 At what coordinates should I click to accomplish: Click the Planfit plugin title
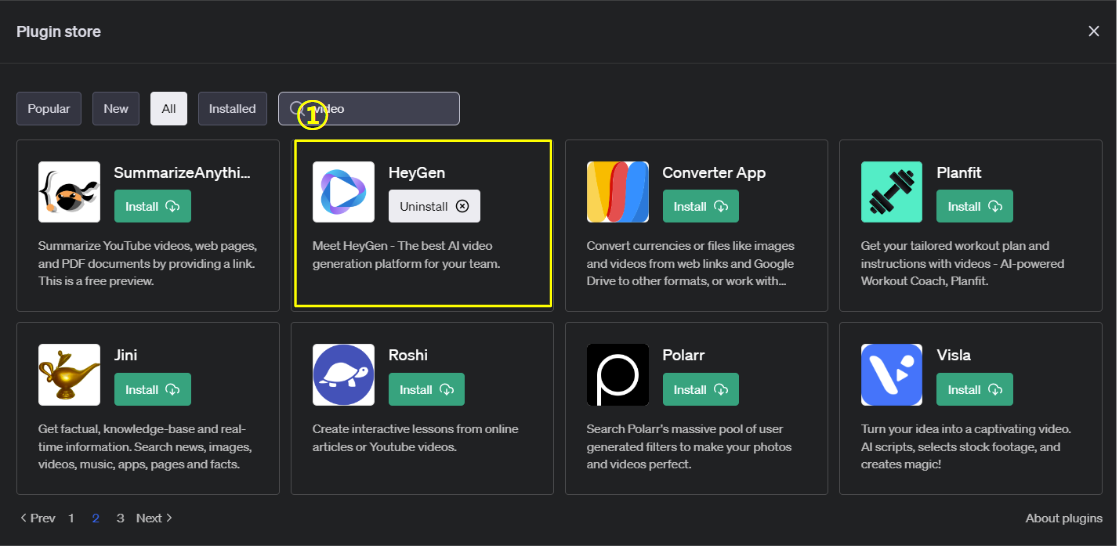[960, 172]
